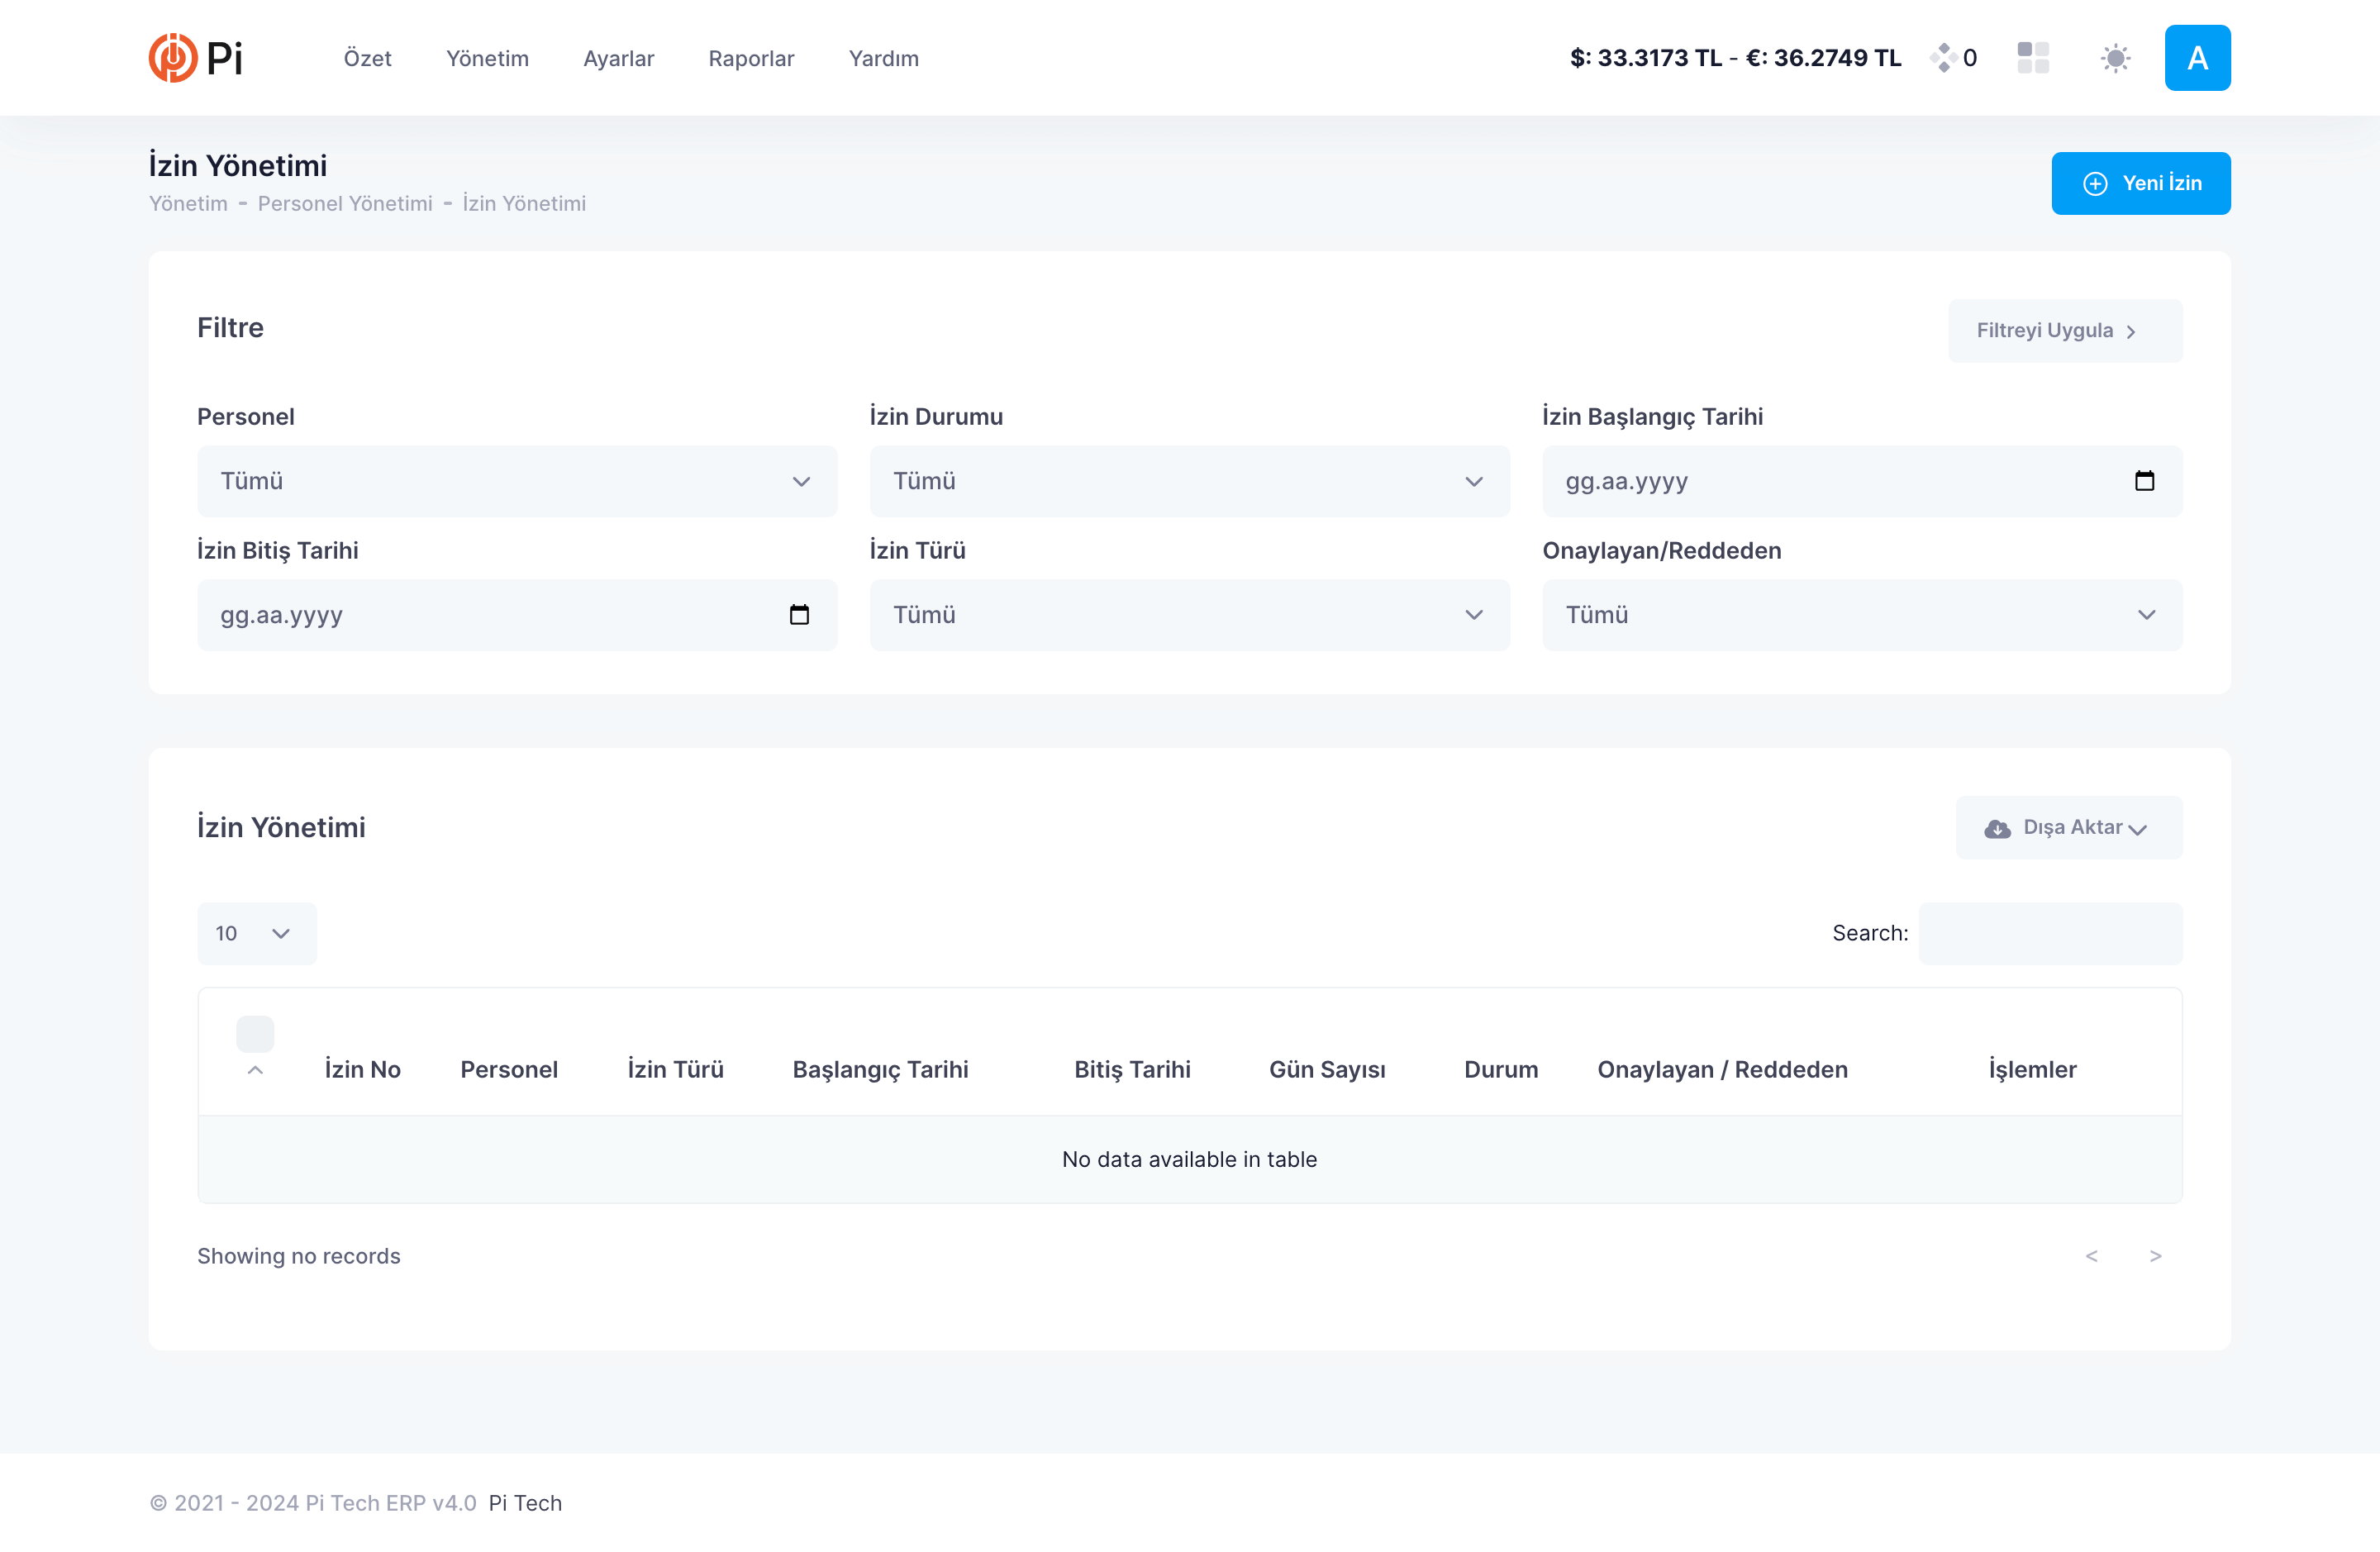Open the Raporlar menu
The width and height of the screenshot is (2380, 1552).
coord(751,58)
